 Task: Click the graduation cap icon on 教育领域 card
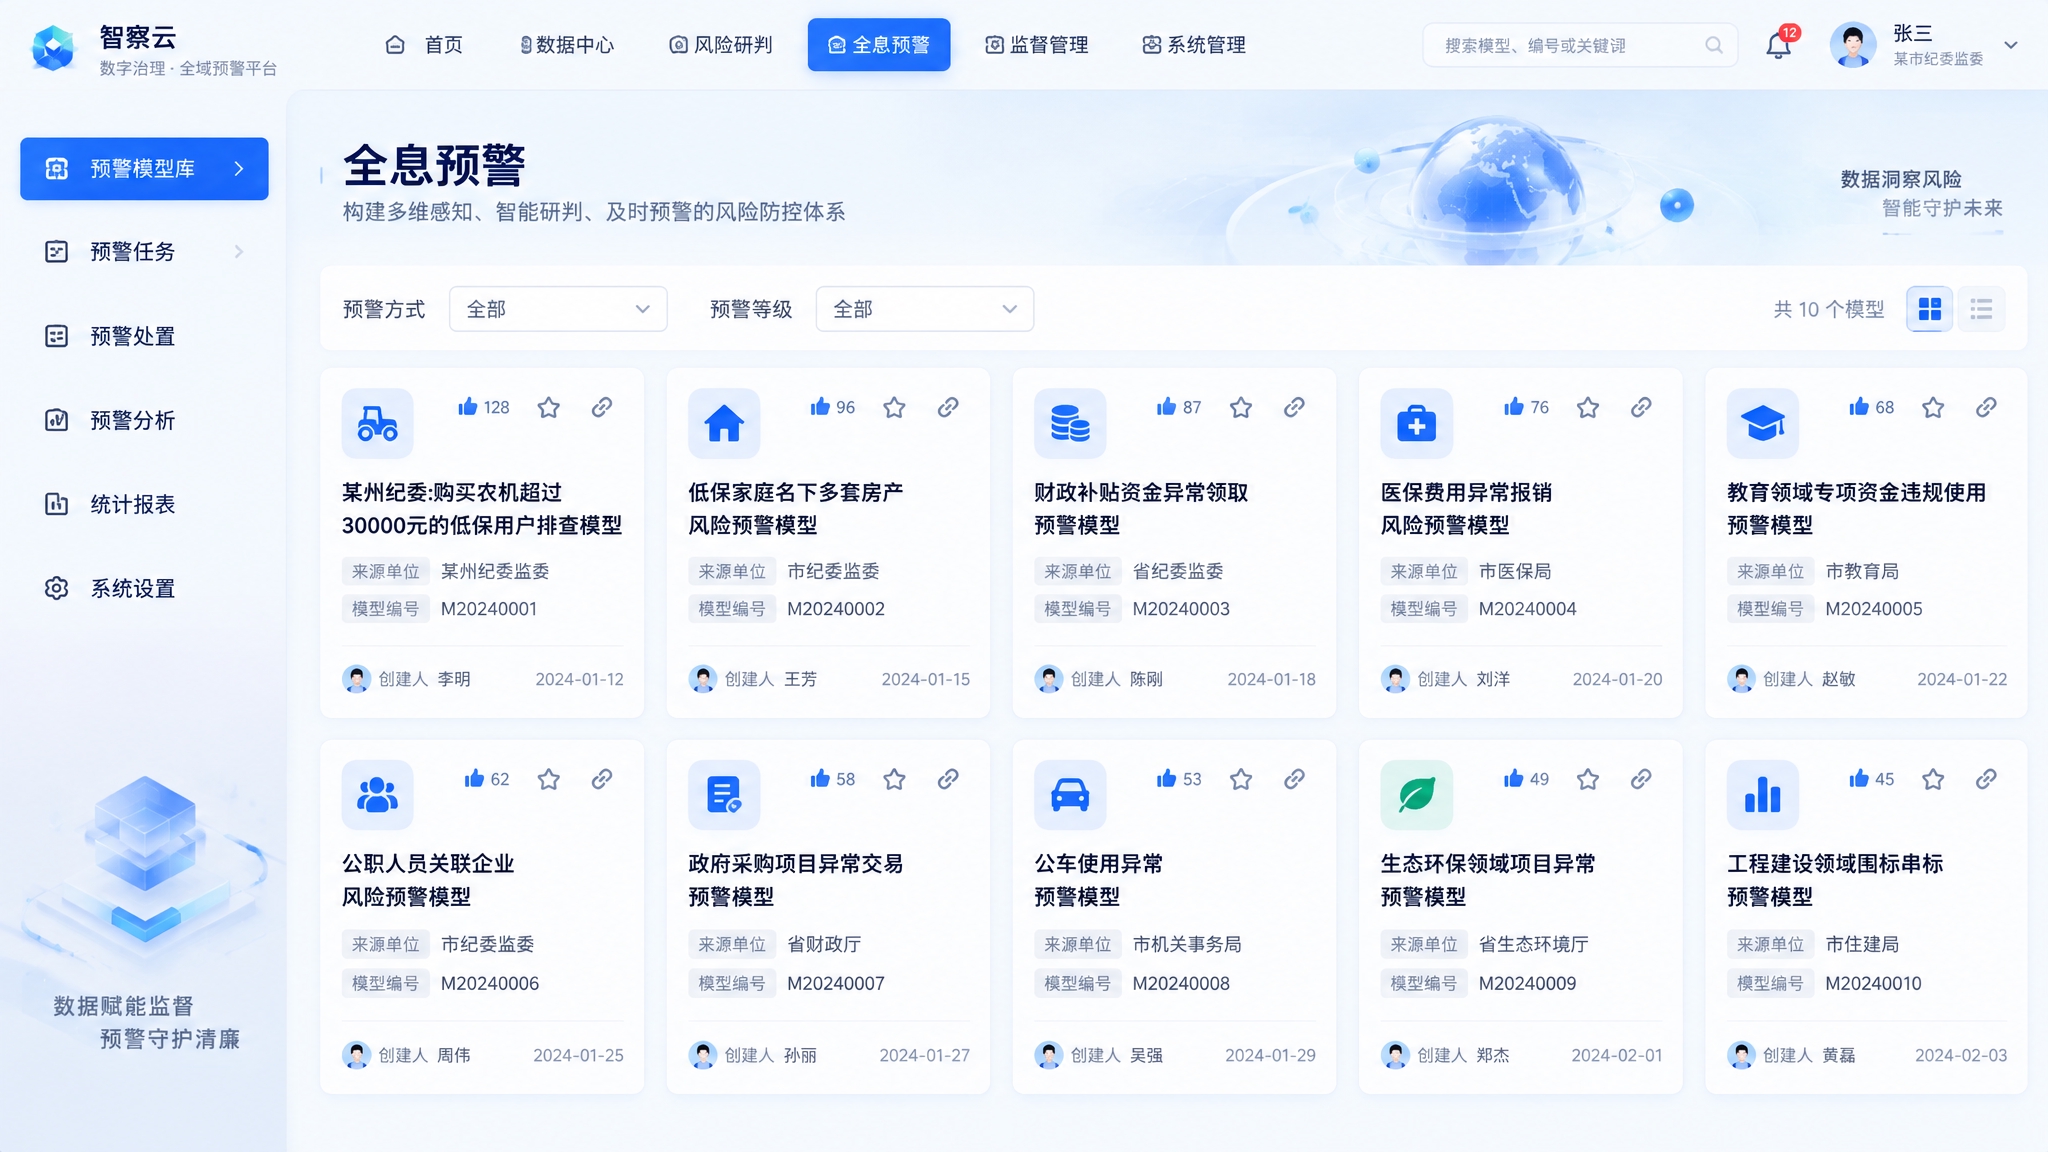pos(1762,424)
